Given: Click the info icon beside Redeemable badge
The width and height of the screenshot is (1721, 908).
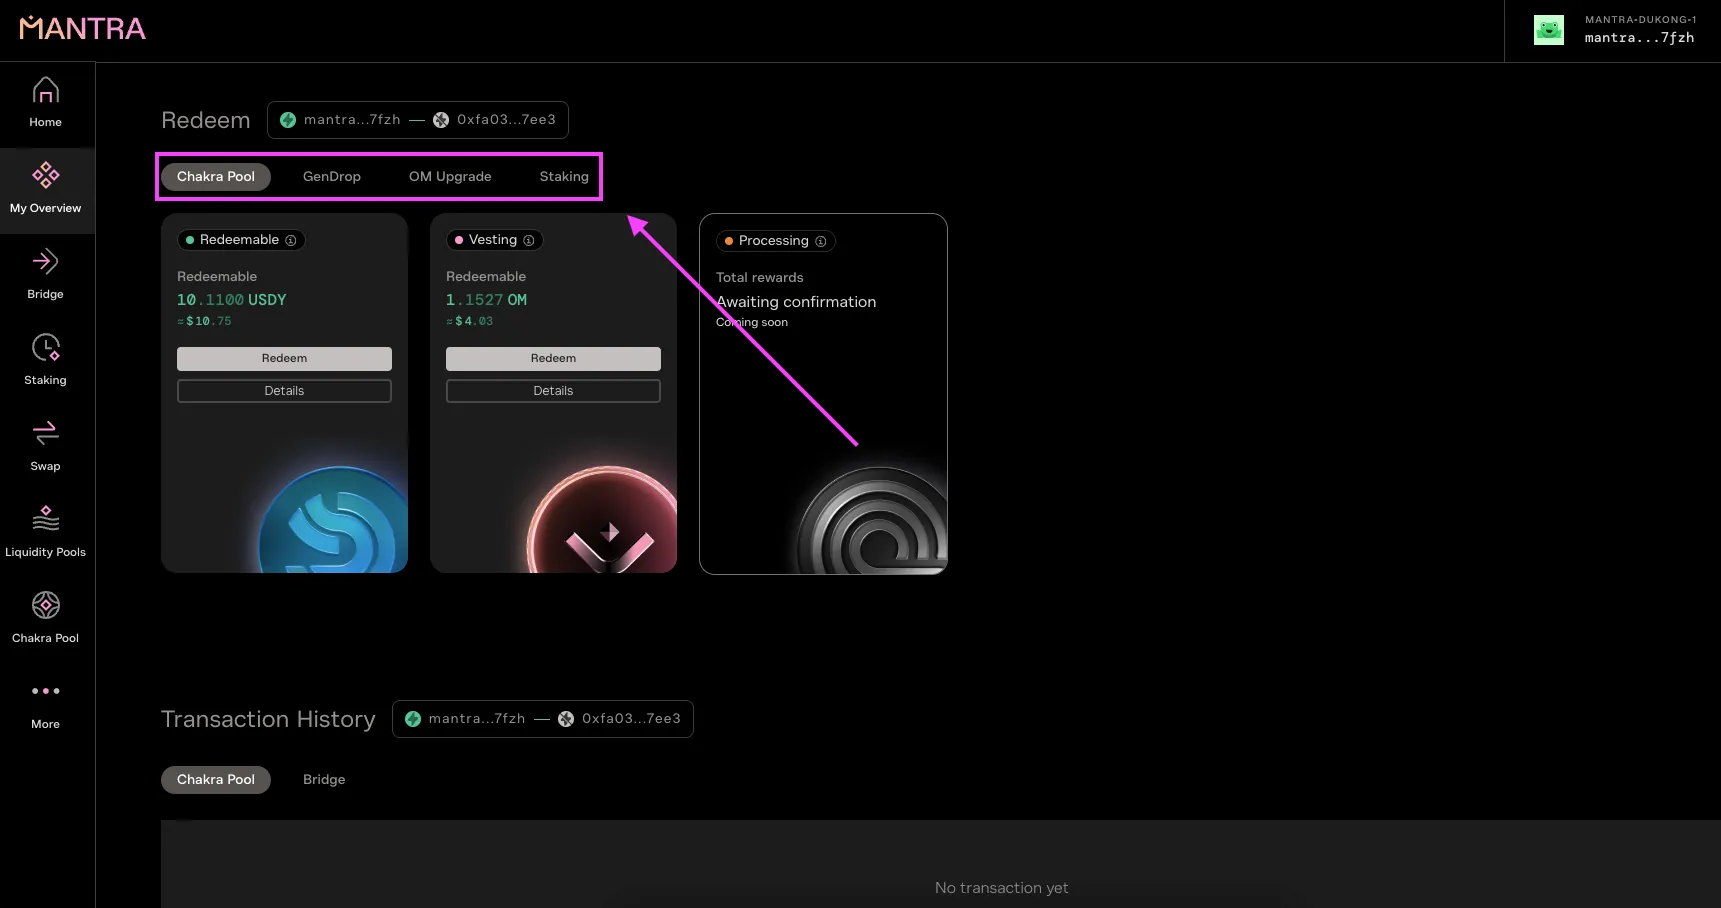Looking at the screenshot, I should click(291, 240).
